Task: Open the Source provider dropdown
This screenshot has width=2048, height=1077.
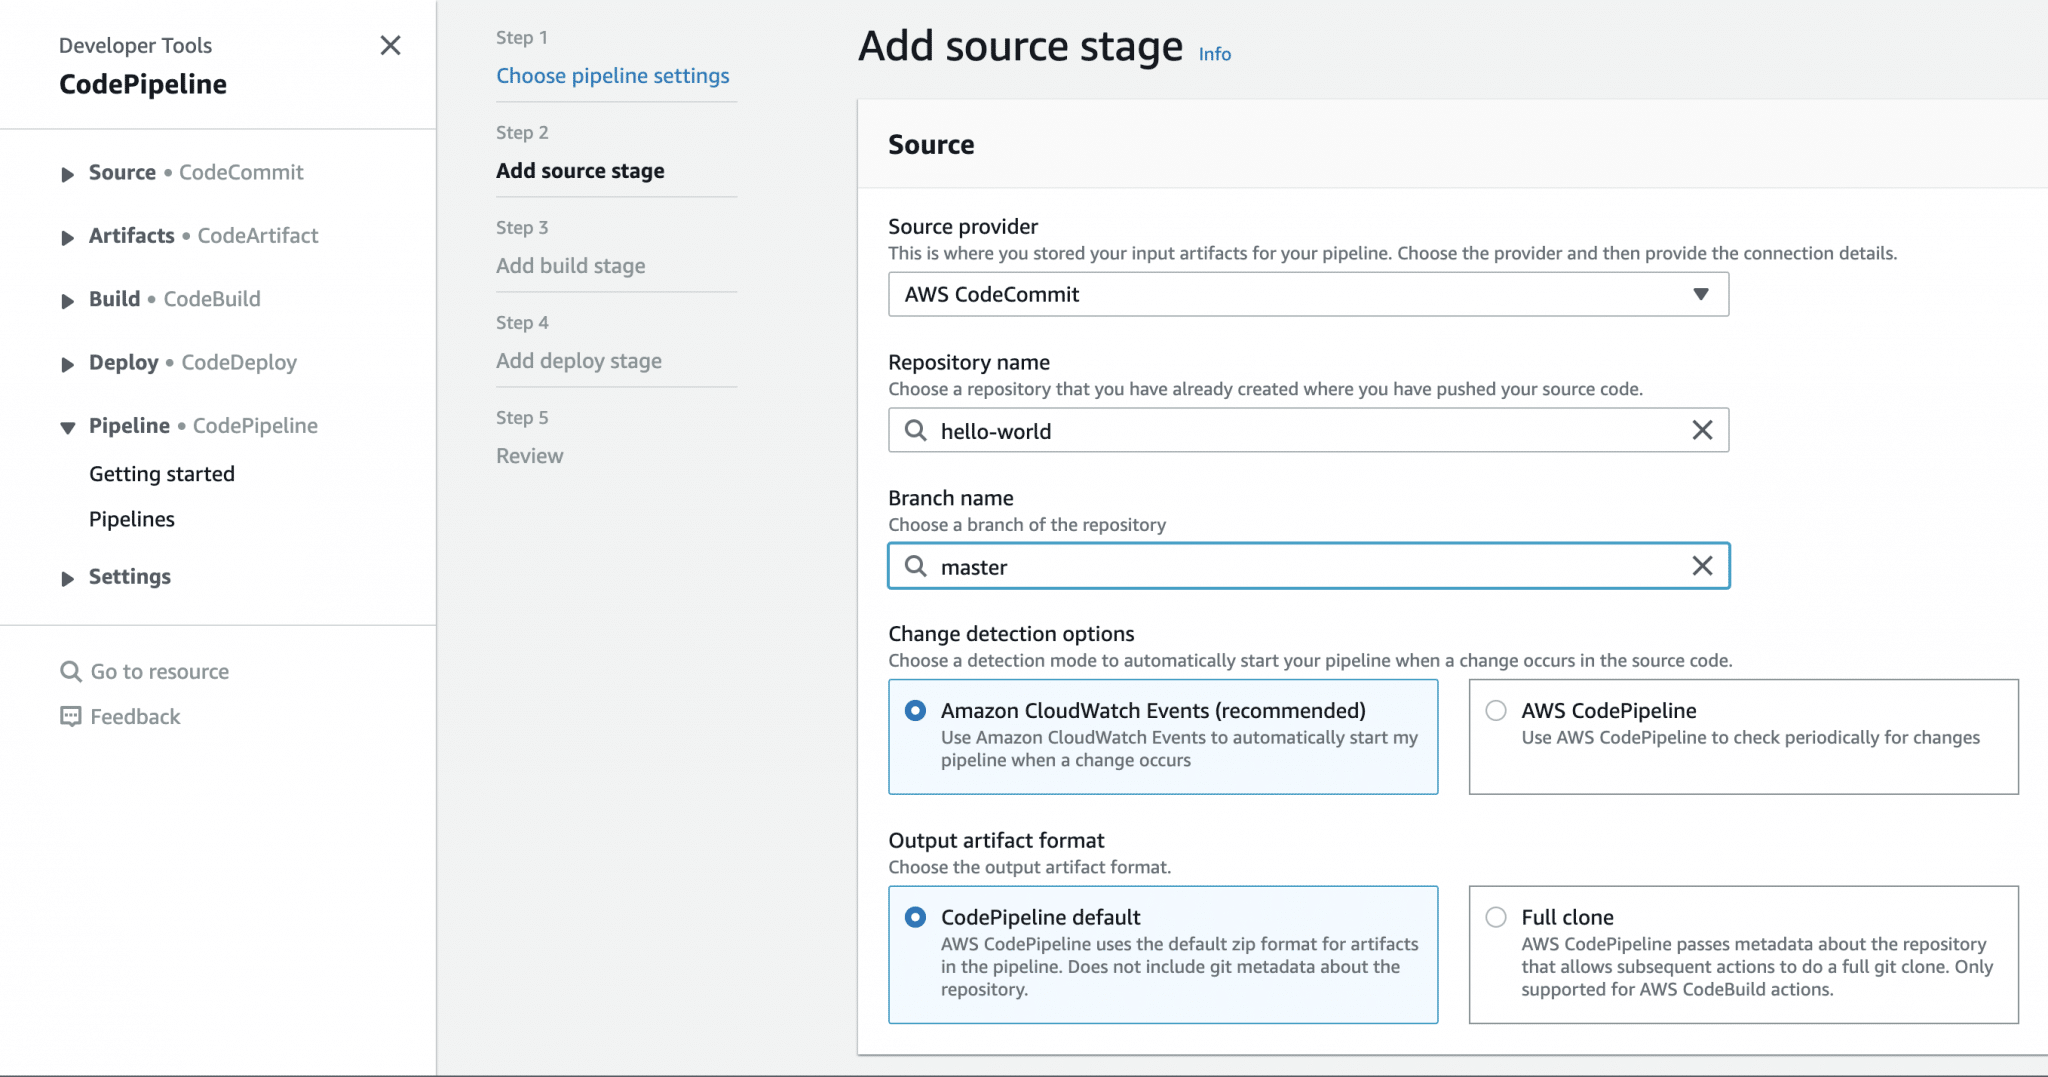Action: (1307, 294)
